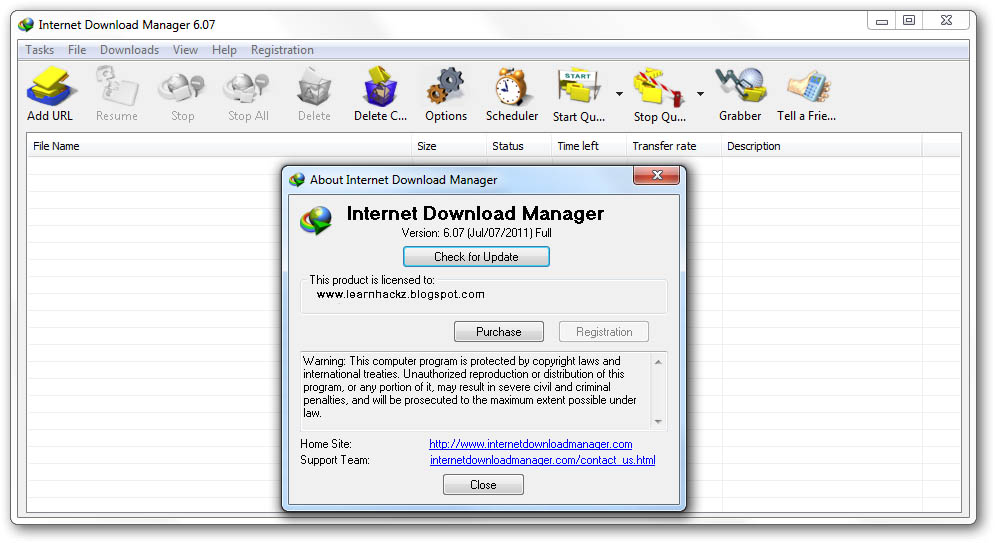Viewport: 995px width, 543px height.
Task: Click the large IDM logo in About dialog
Action: [x=315, y=220]
